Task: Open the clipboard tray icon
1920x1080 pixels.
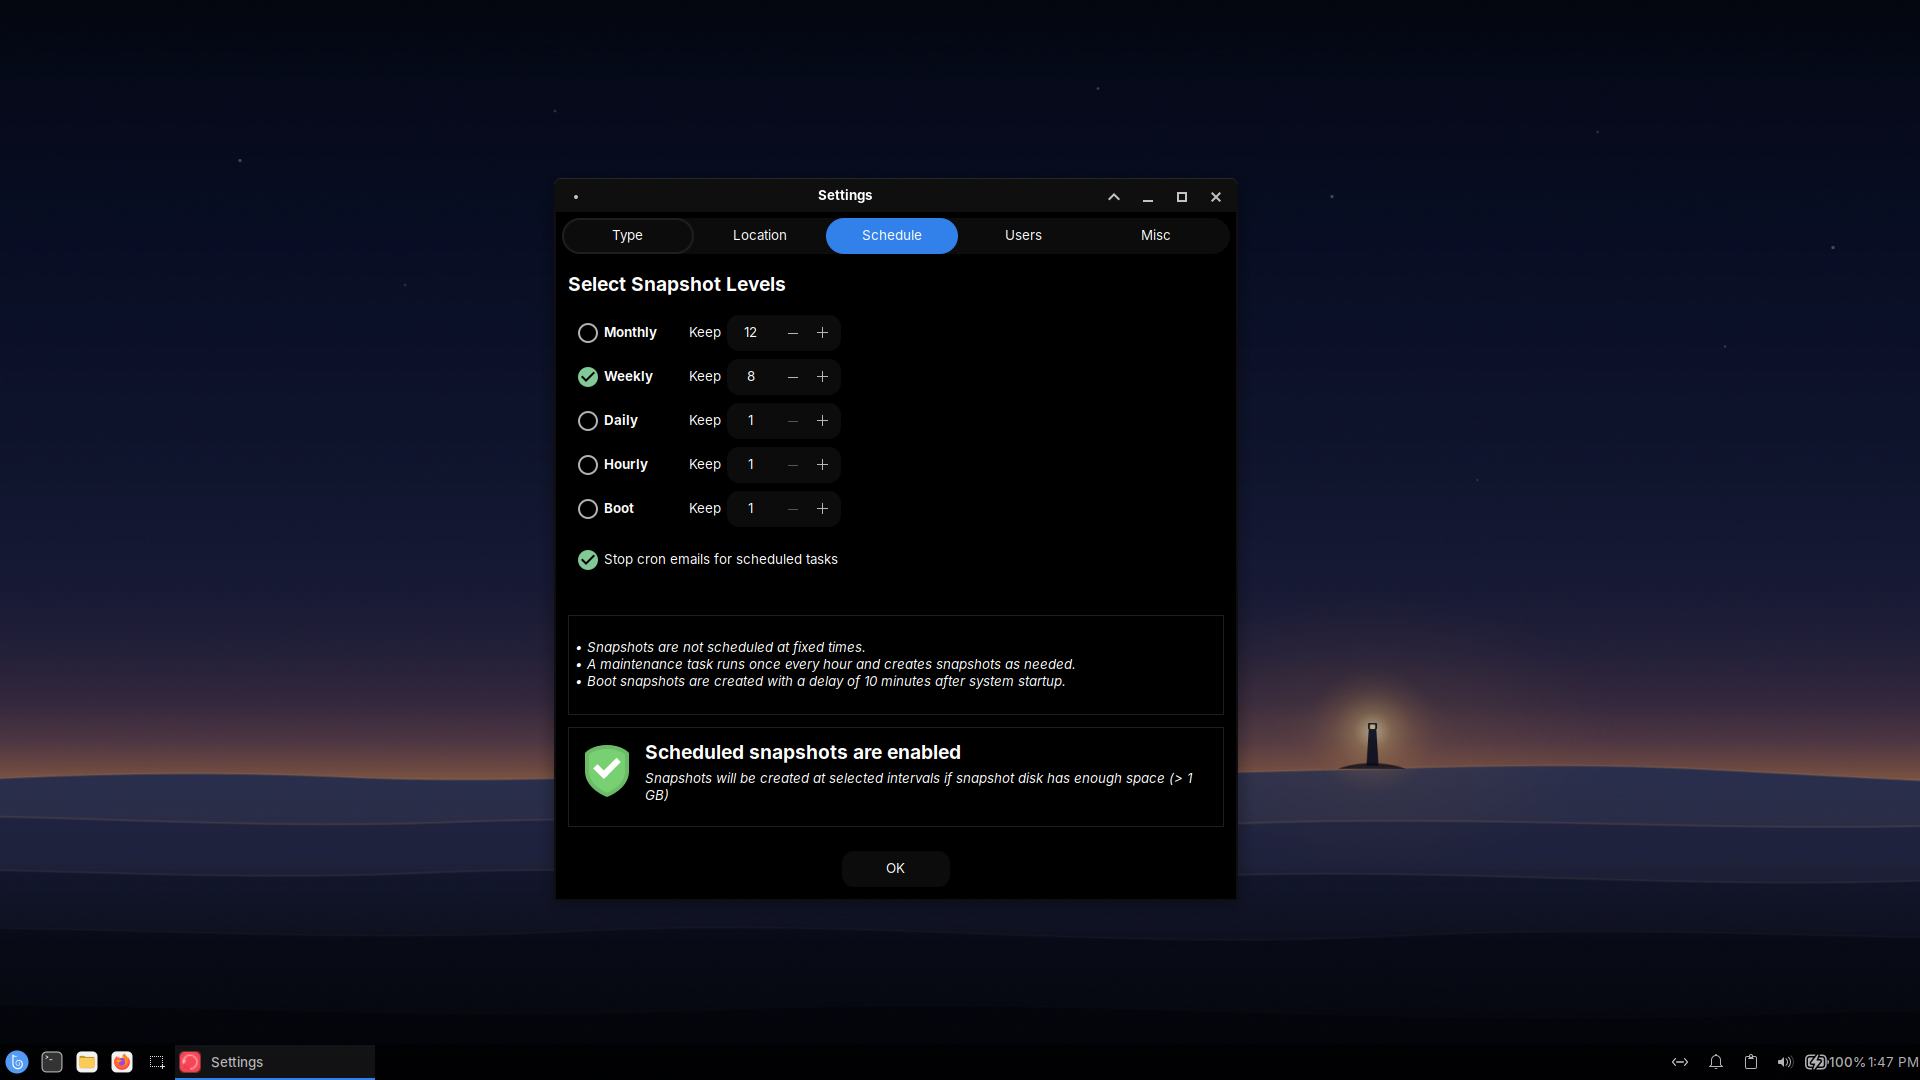Action: pyautogui.click(x=1751, y=1062)
